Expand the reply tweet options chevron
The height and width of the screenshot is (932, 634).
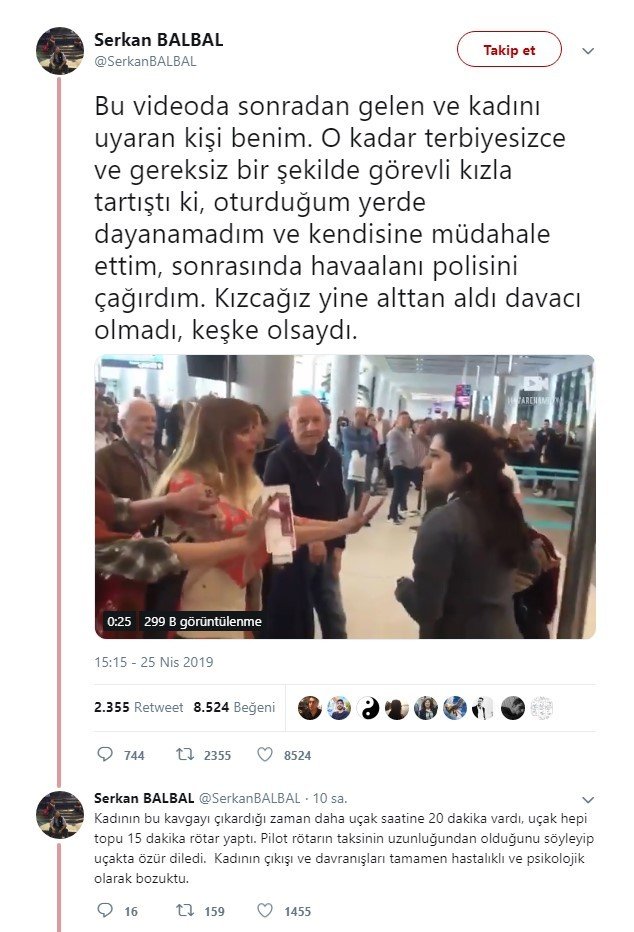tap(588, 799)
